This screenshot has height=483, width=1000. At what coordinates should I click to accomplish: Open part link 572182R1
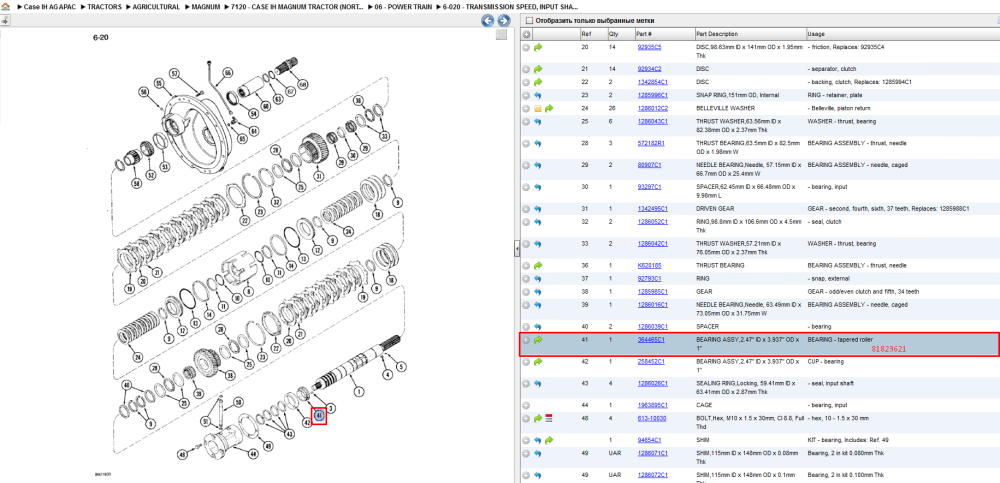[651, 144]
